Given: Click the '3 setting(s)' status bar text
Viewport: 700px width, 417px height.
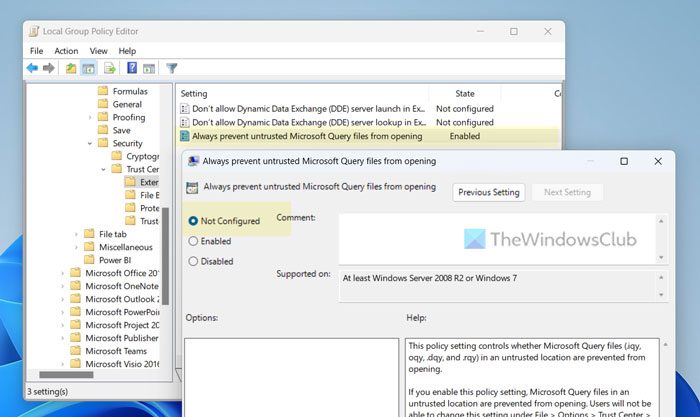Looking at the screenshot, I should point(48,392).
